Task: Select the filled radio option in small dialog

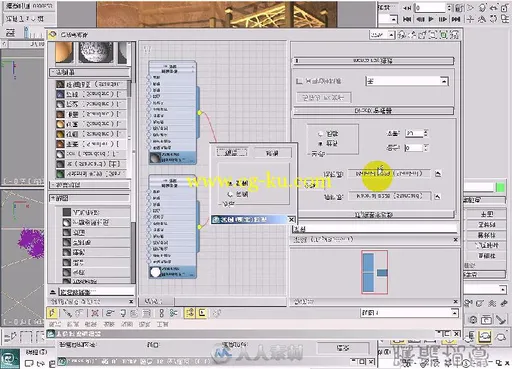Action: 230,183
